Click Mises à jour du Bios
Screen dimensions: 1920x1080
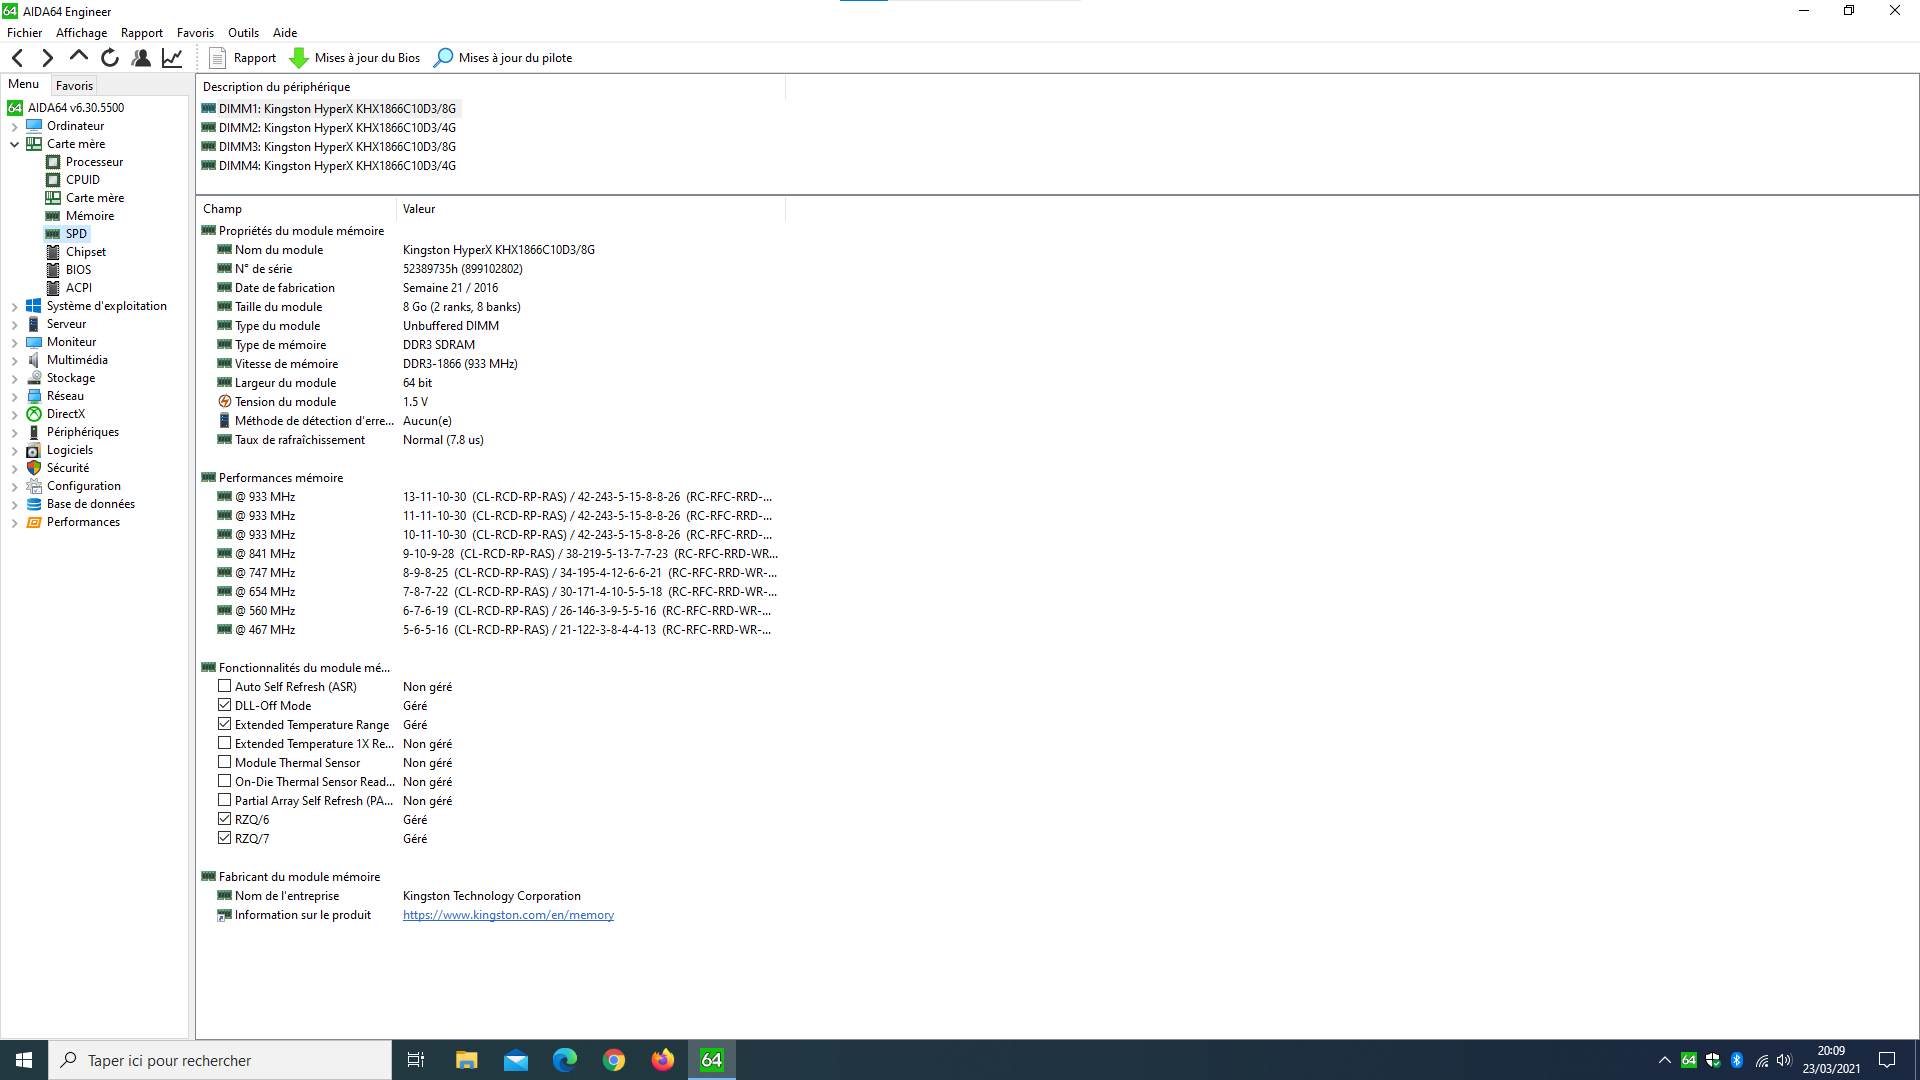coord(355,58)
